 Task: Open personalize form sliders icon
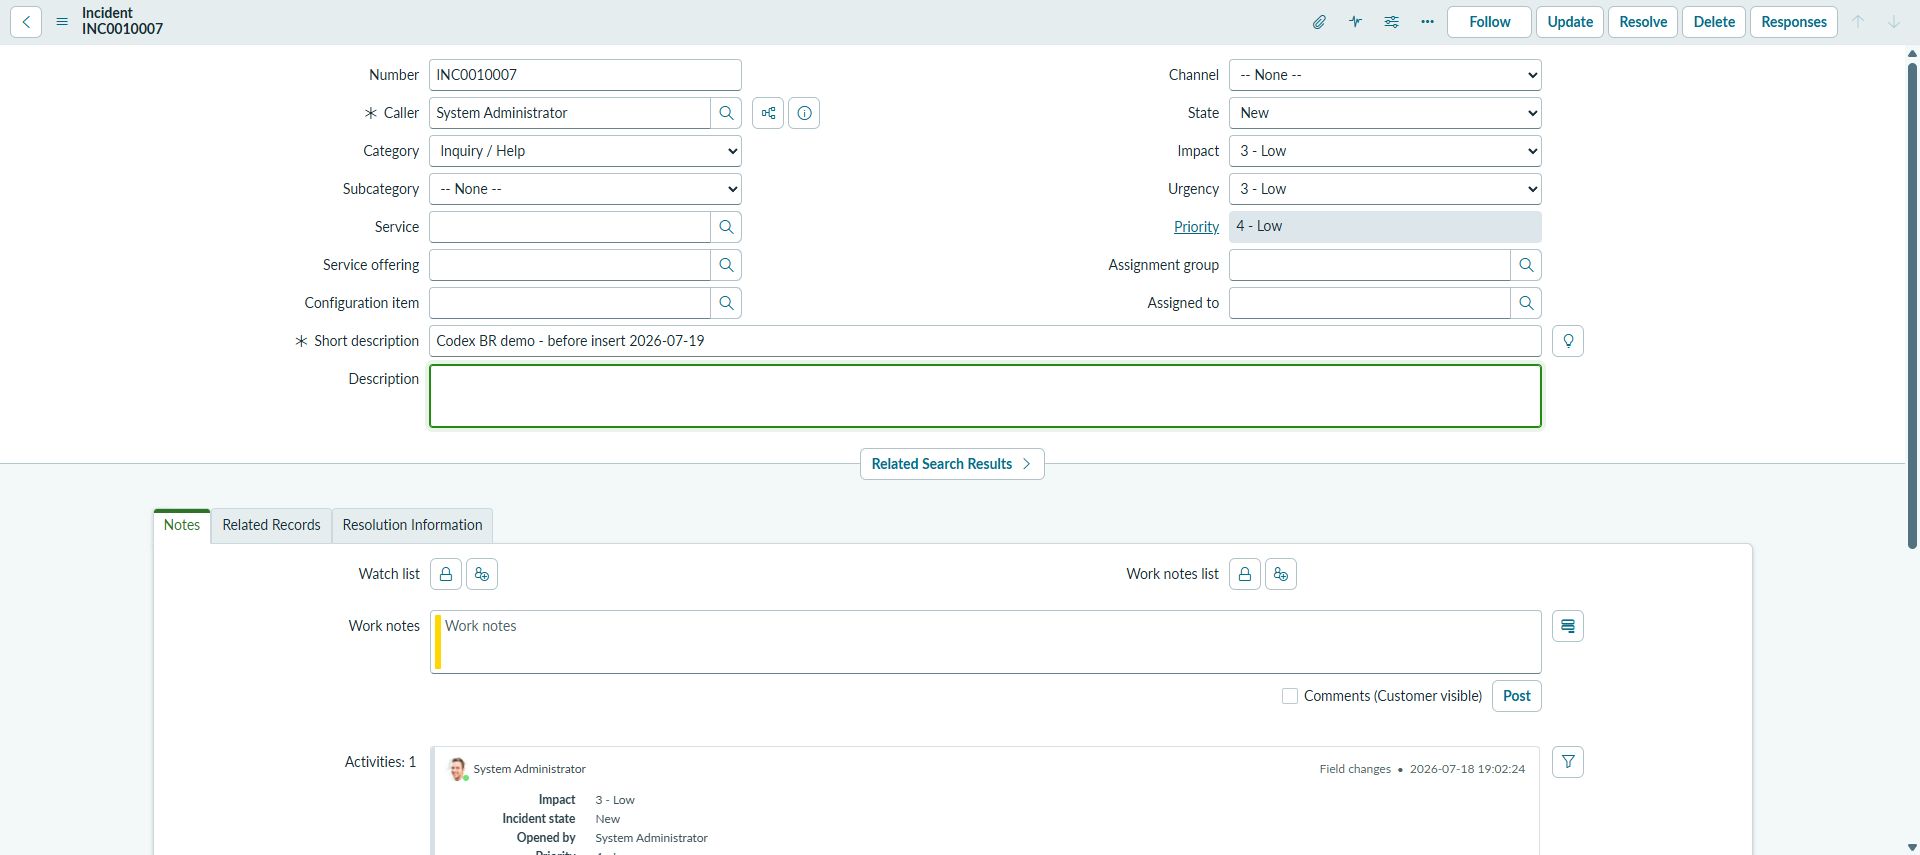(x=1391, y=22)
